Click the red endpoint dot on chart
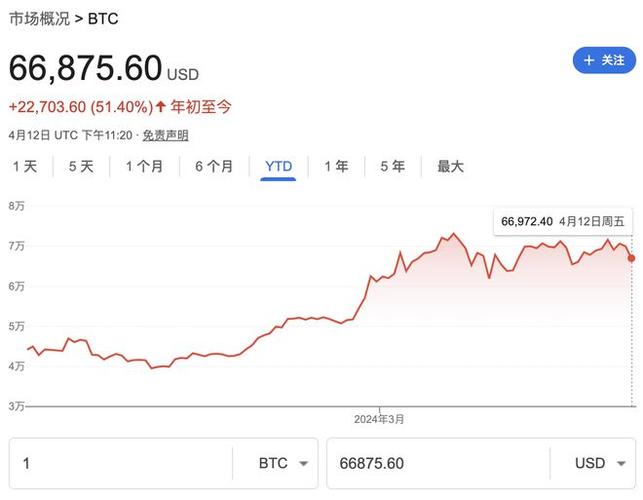The width and height of the screenshot is (643, 500). click(x=631, y=258)
